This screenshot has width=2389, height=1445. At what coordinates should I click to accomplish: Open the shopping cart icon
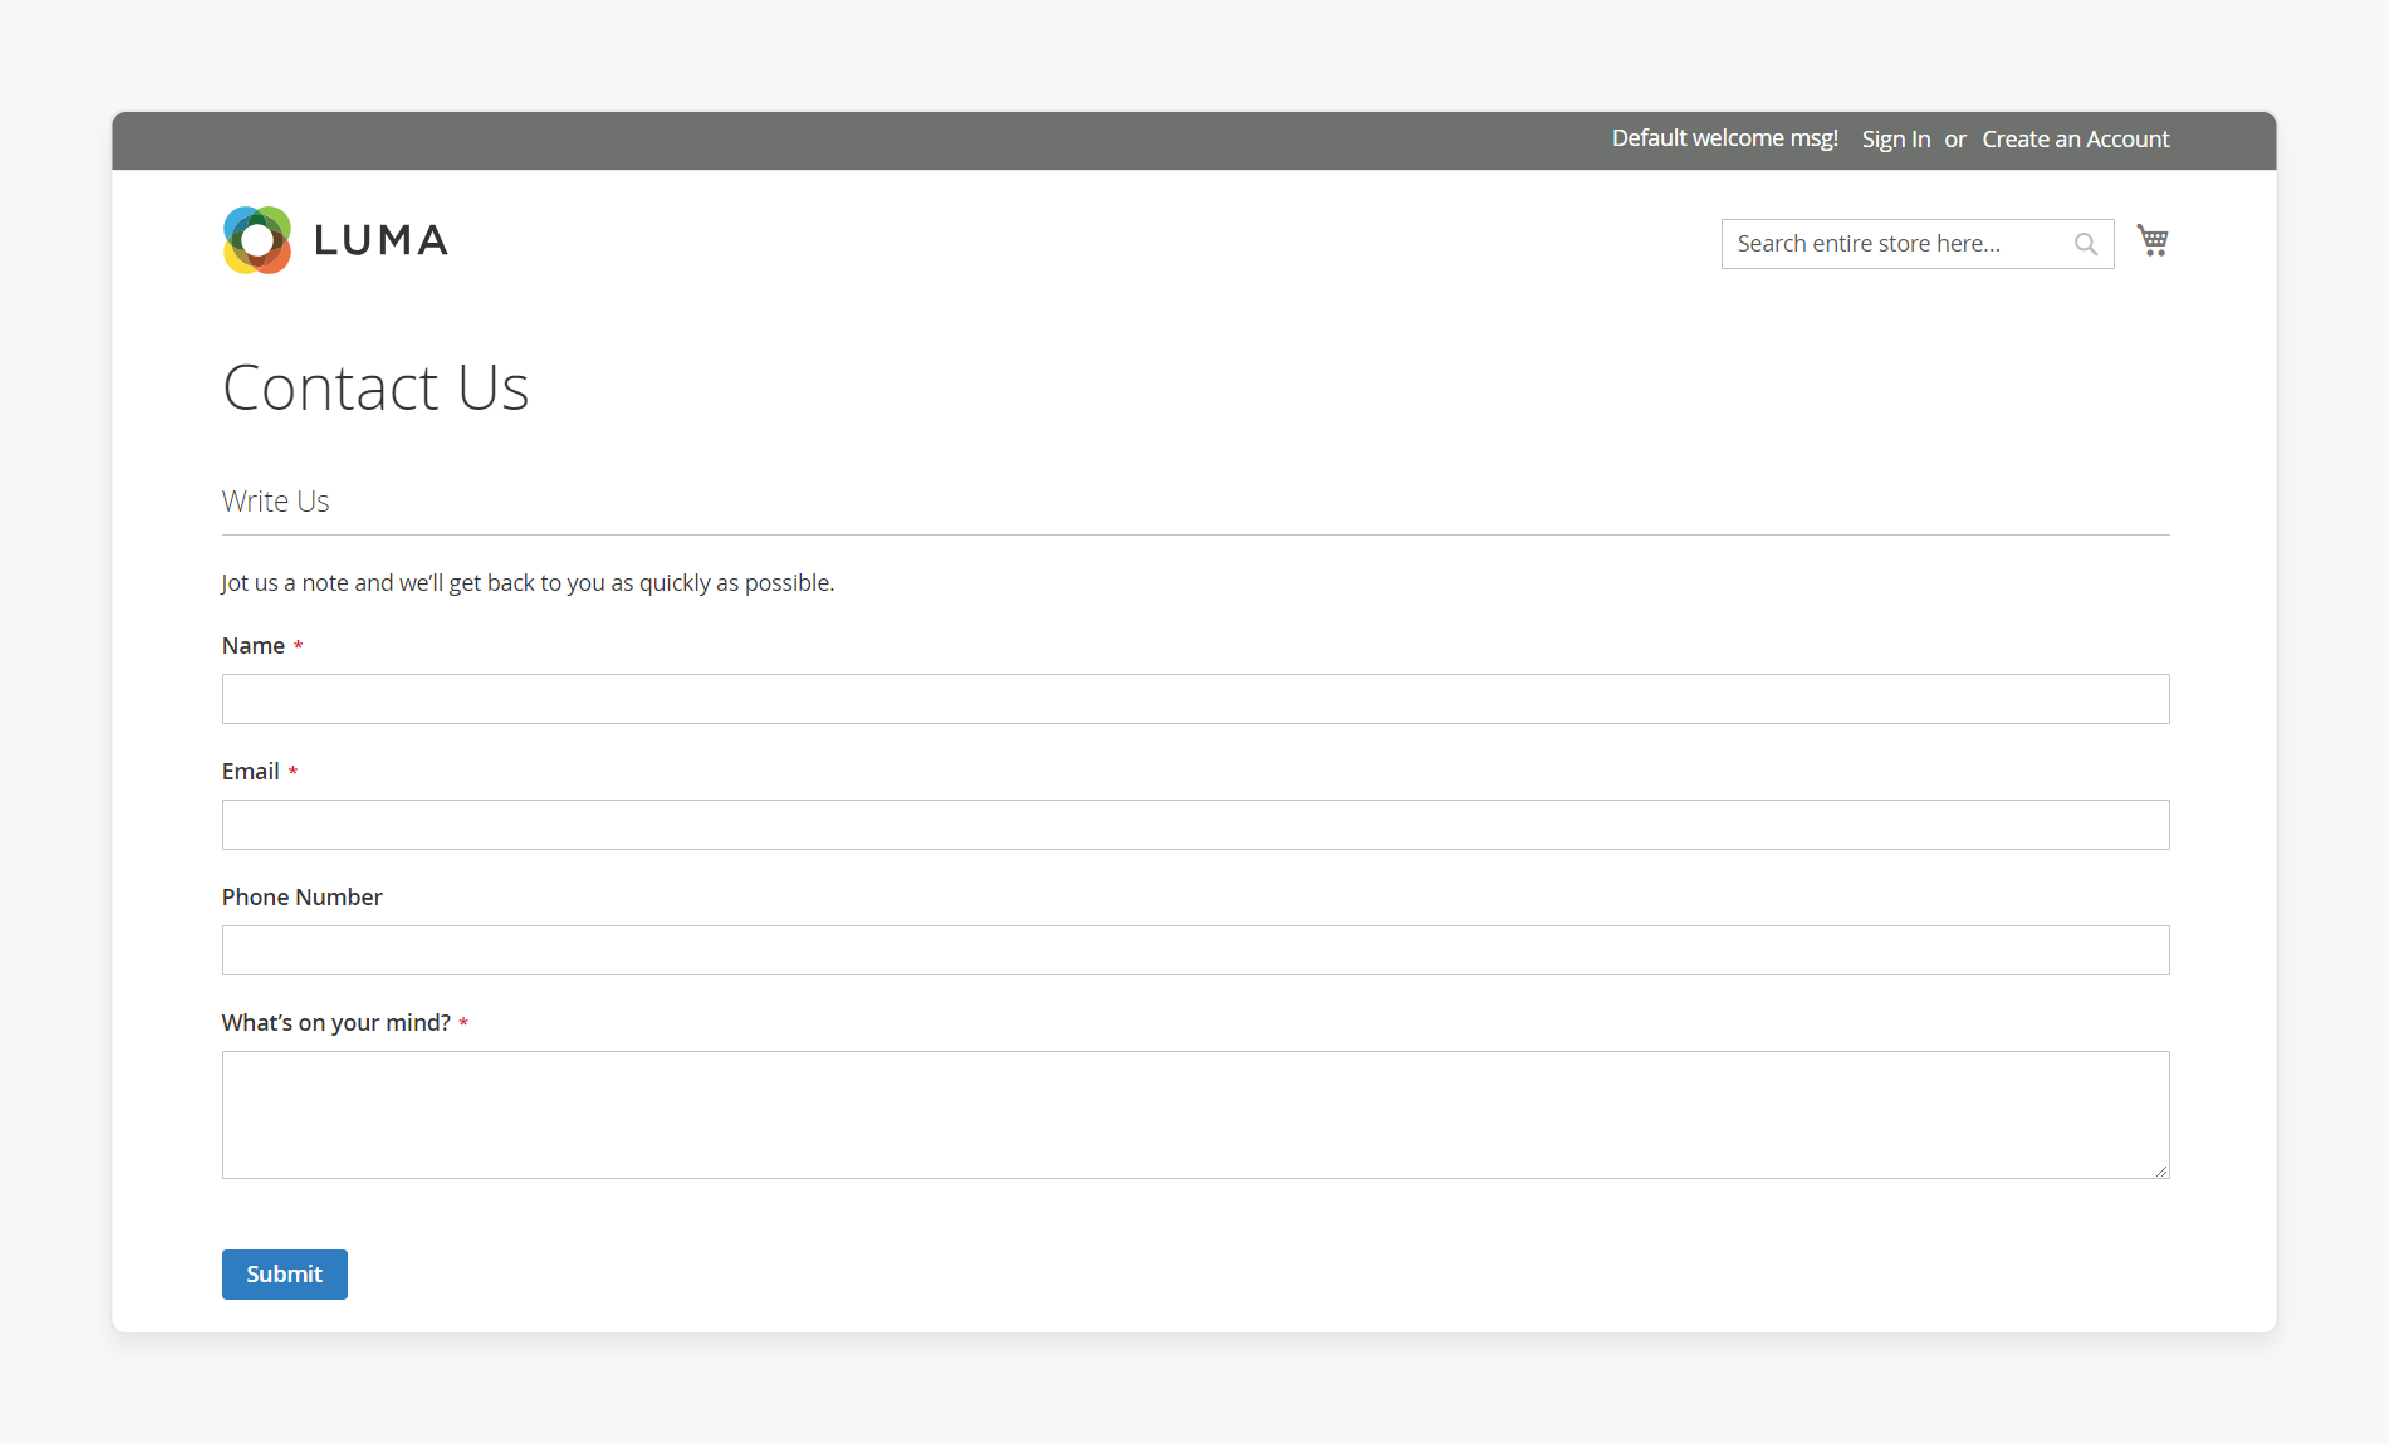[x=2152, y=241]
